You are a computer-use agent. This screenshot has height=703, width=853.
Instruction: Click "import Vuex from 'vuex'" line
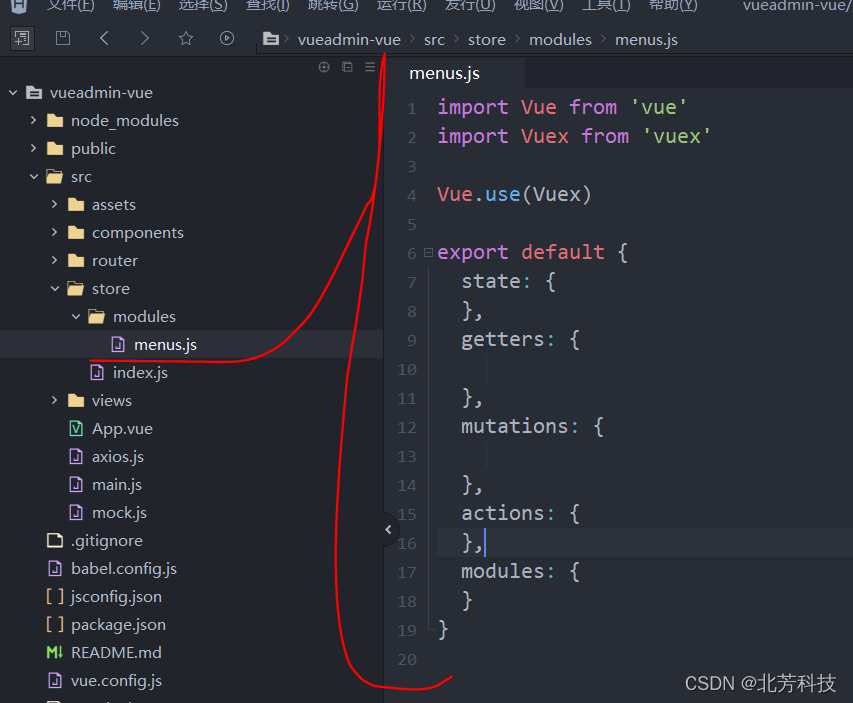tap(574, 136)
